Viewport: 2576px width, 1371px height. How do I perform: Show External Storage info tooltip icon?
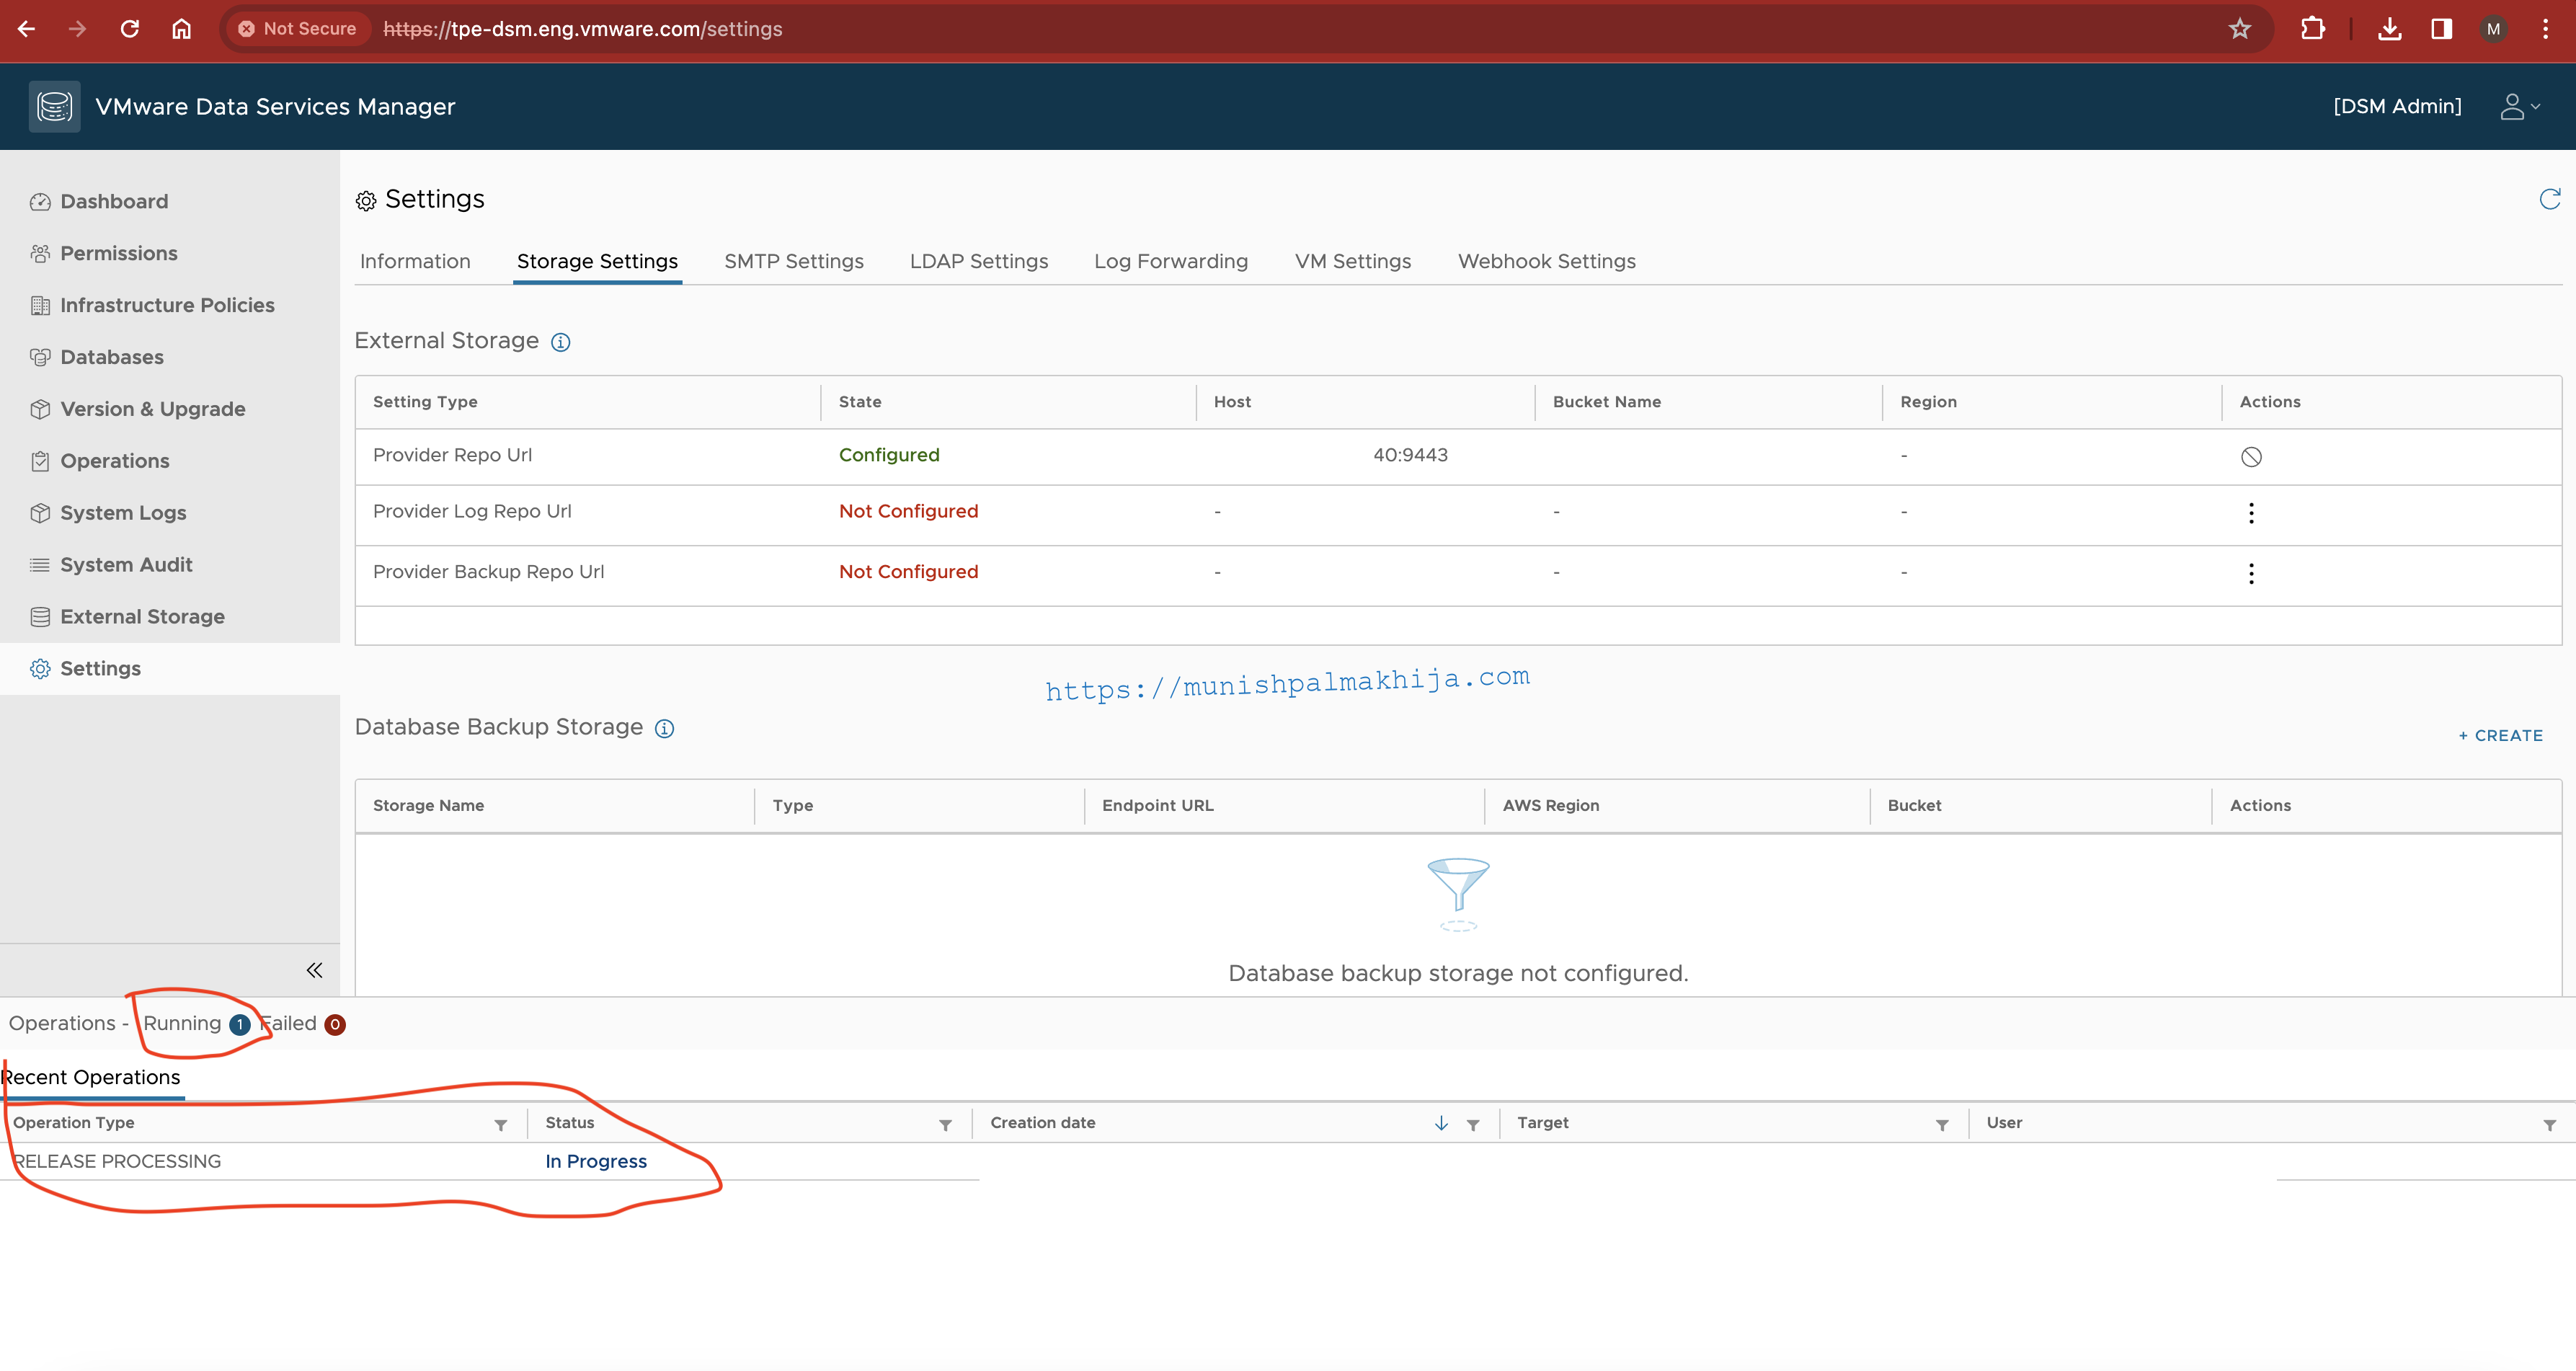pos(561,342)
